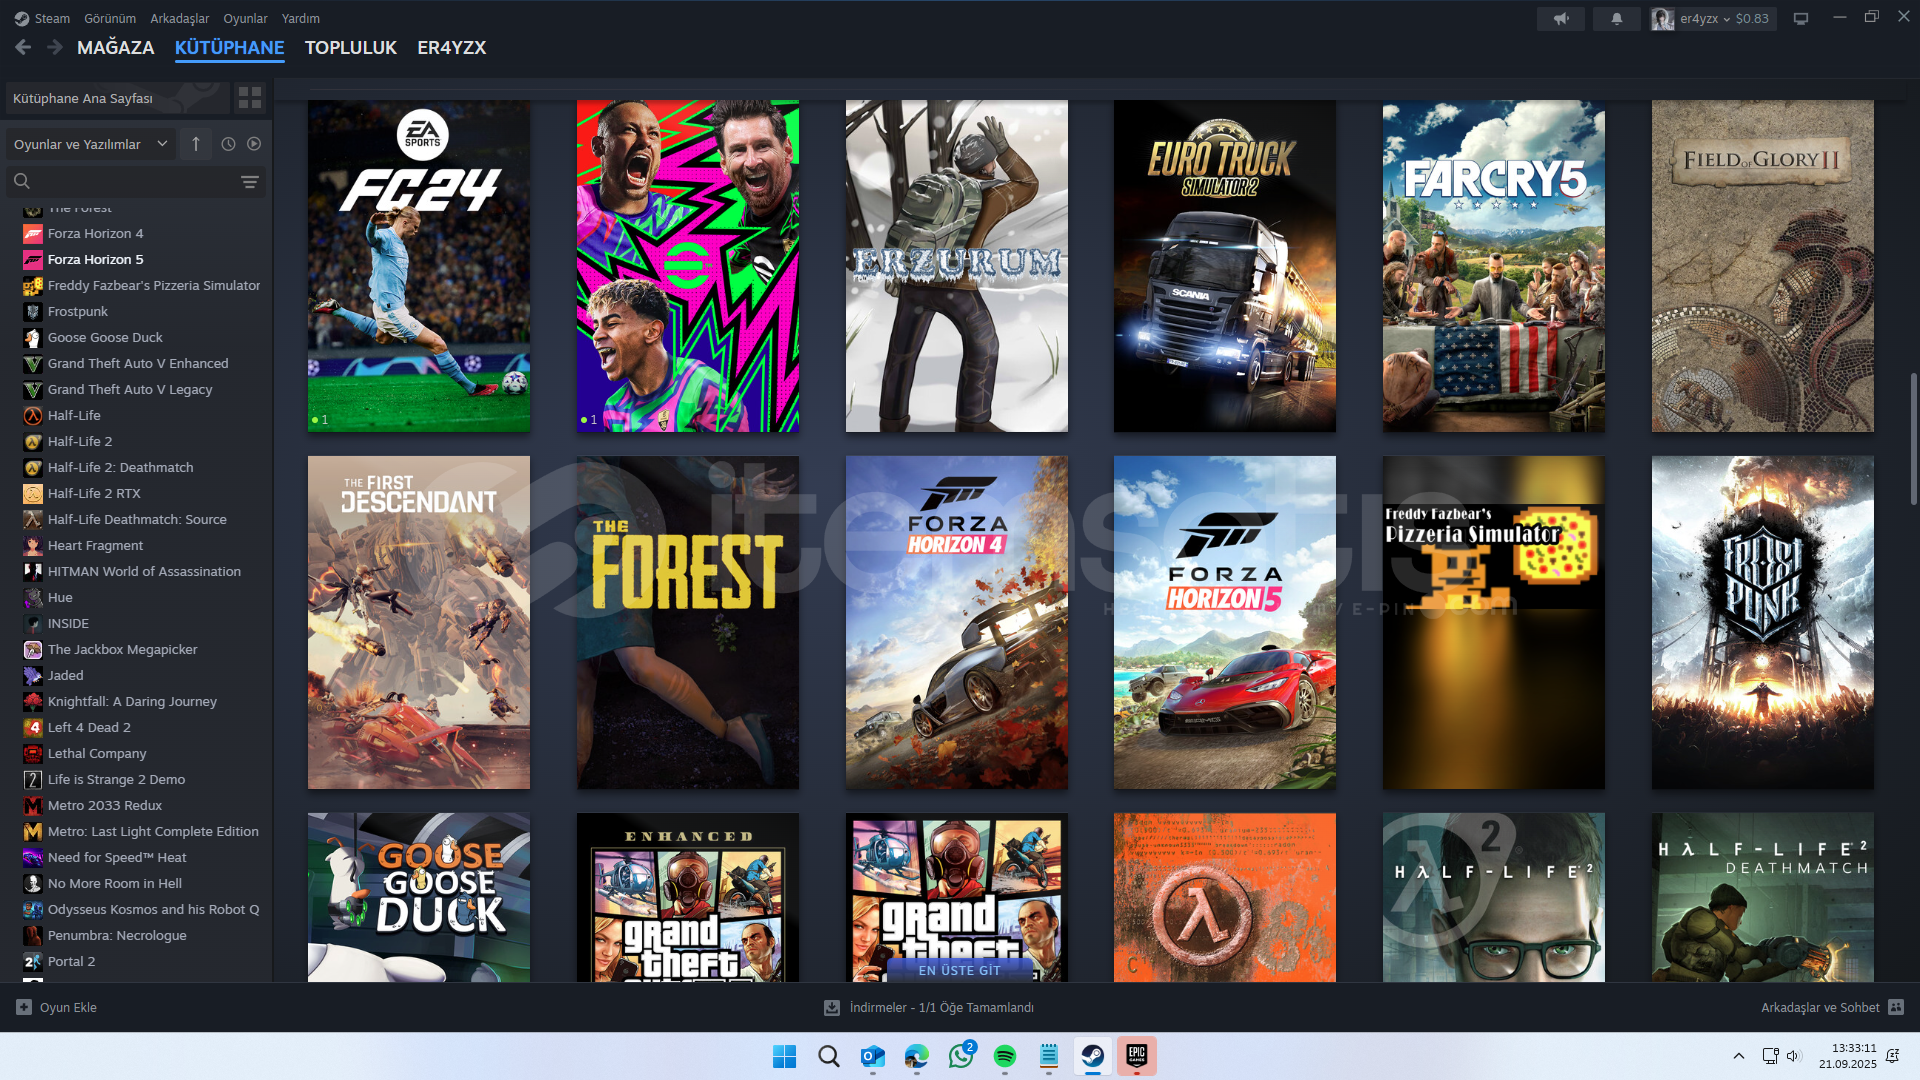Viewport: 1920px width, 1080px height.
Task: Go forward with the right arrow
Action: (x=55, y=47)
